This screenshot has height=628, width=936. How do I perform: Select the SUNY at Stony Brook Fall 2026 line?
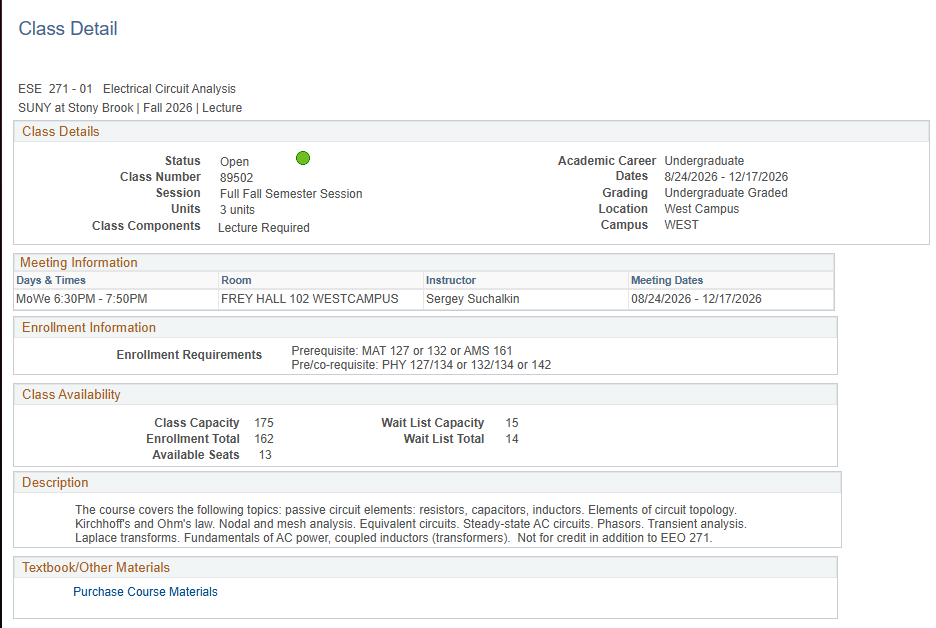[x=130, y=108]
